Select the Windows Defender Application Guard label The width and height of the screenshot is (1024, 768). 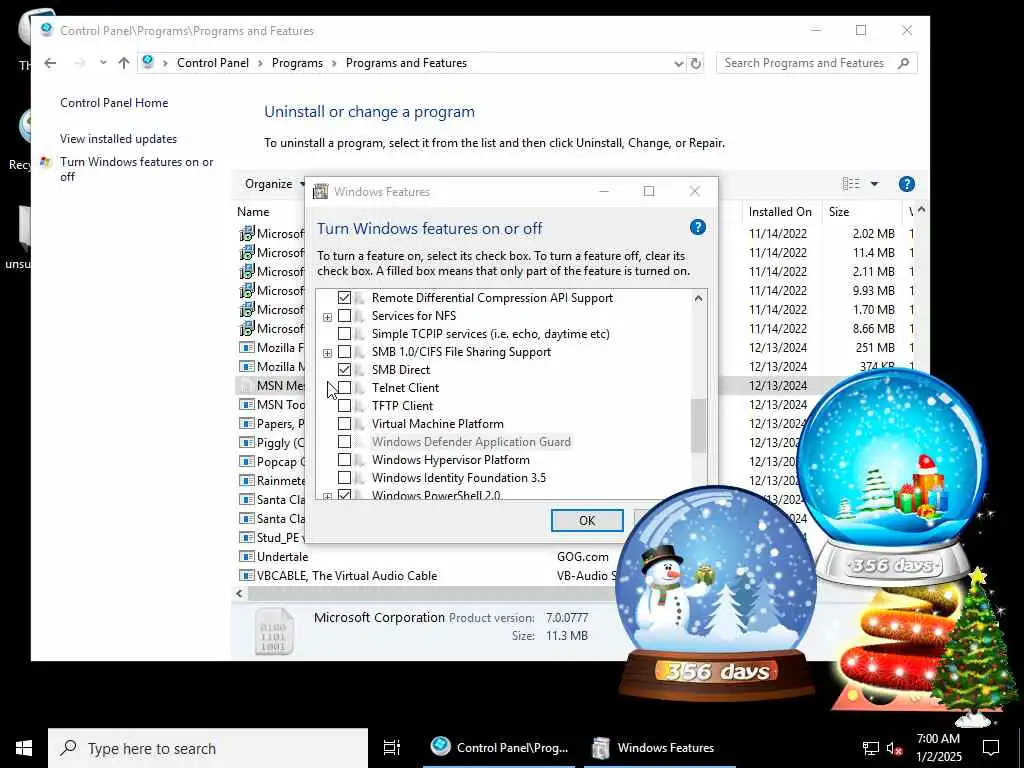click(471, 442)
